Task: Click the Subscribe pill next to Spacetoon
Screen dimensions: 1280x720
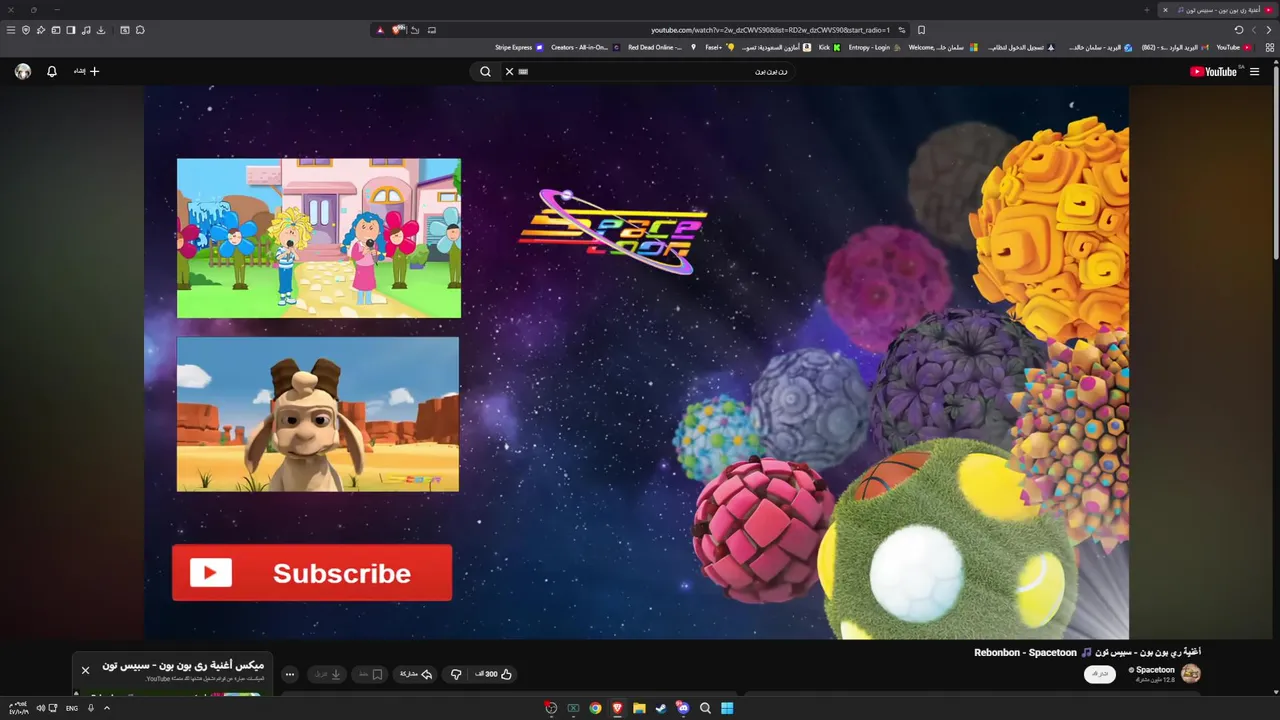Action: 1100,674
